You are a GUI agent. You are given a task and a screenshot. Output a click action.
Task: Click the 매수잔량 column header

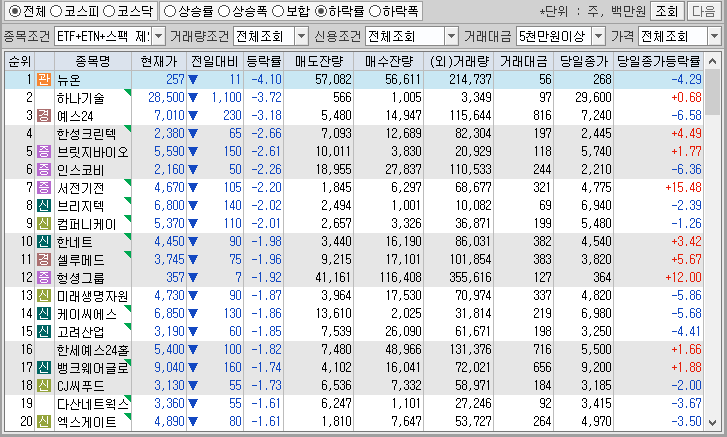pos(389,61)
